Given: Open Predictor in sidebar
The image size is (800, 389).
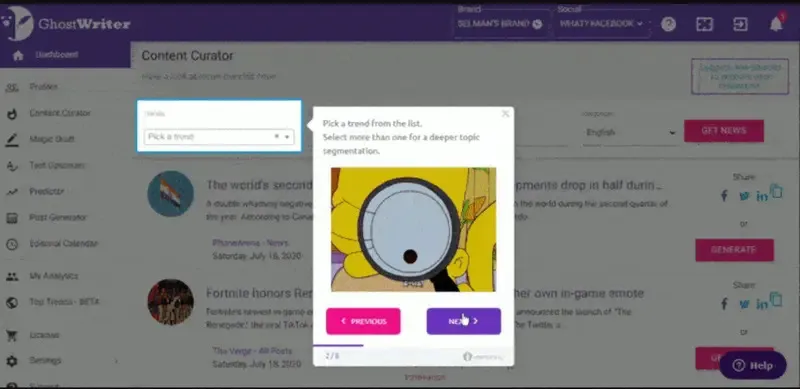Looking at the screenshot, I should pos(46,191).
